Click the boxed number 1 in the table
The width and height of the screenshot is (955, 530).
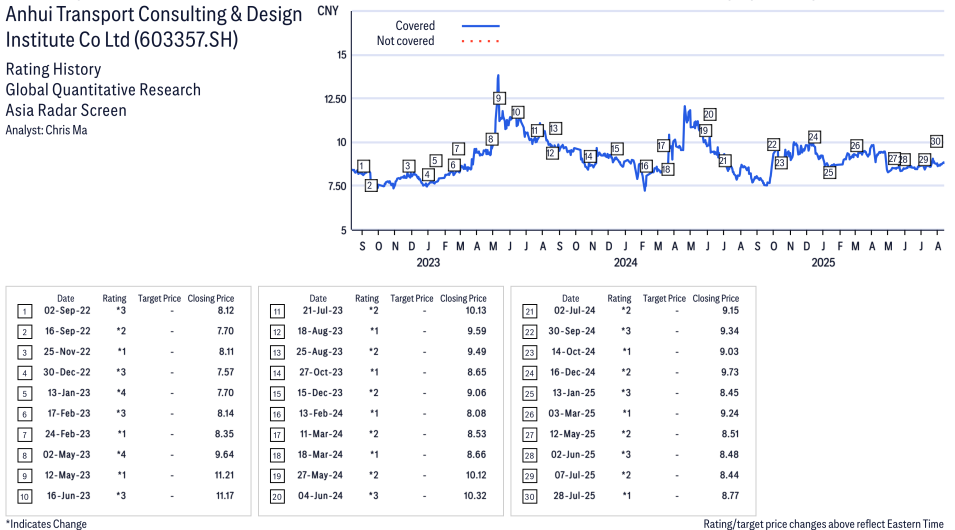[24, 312]
